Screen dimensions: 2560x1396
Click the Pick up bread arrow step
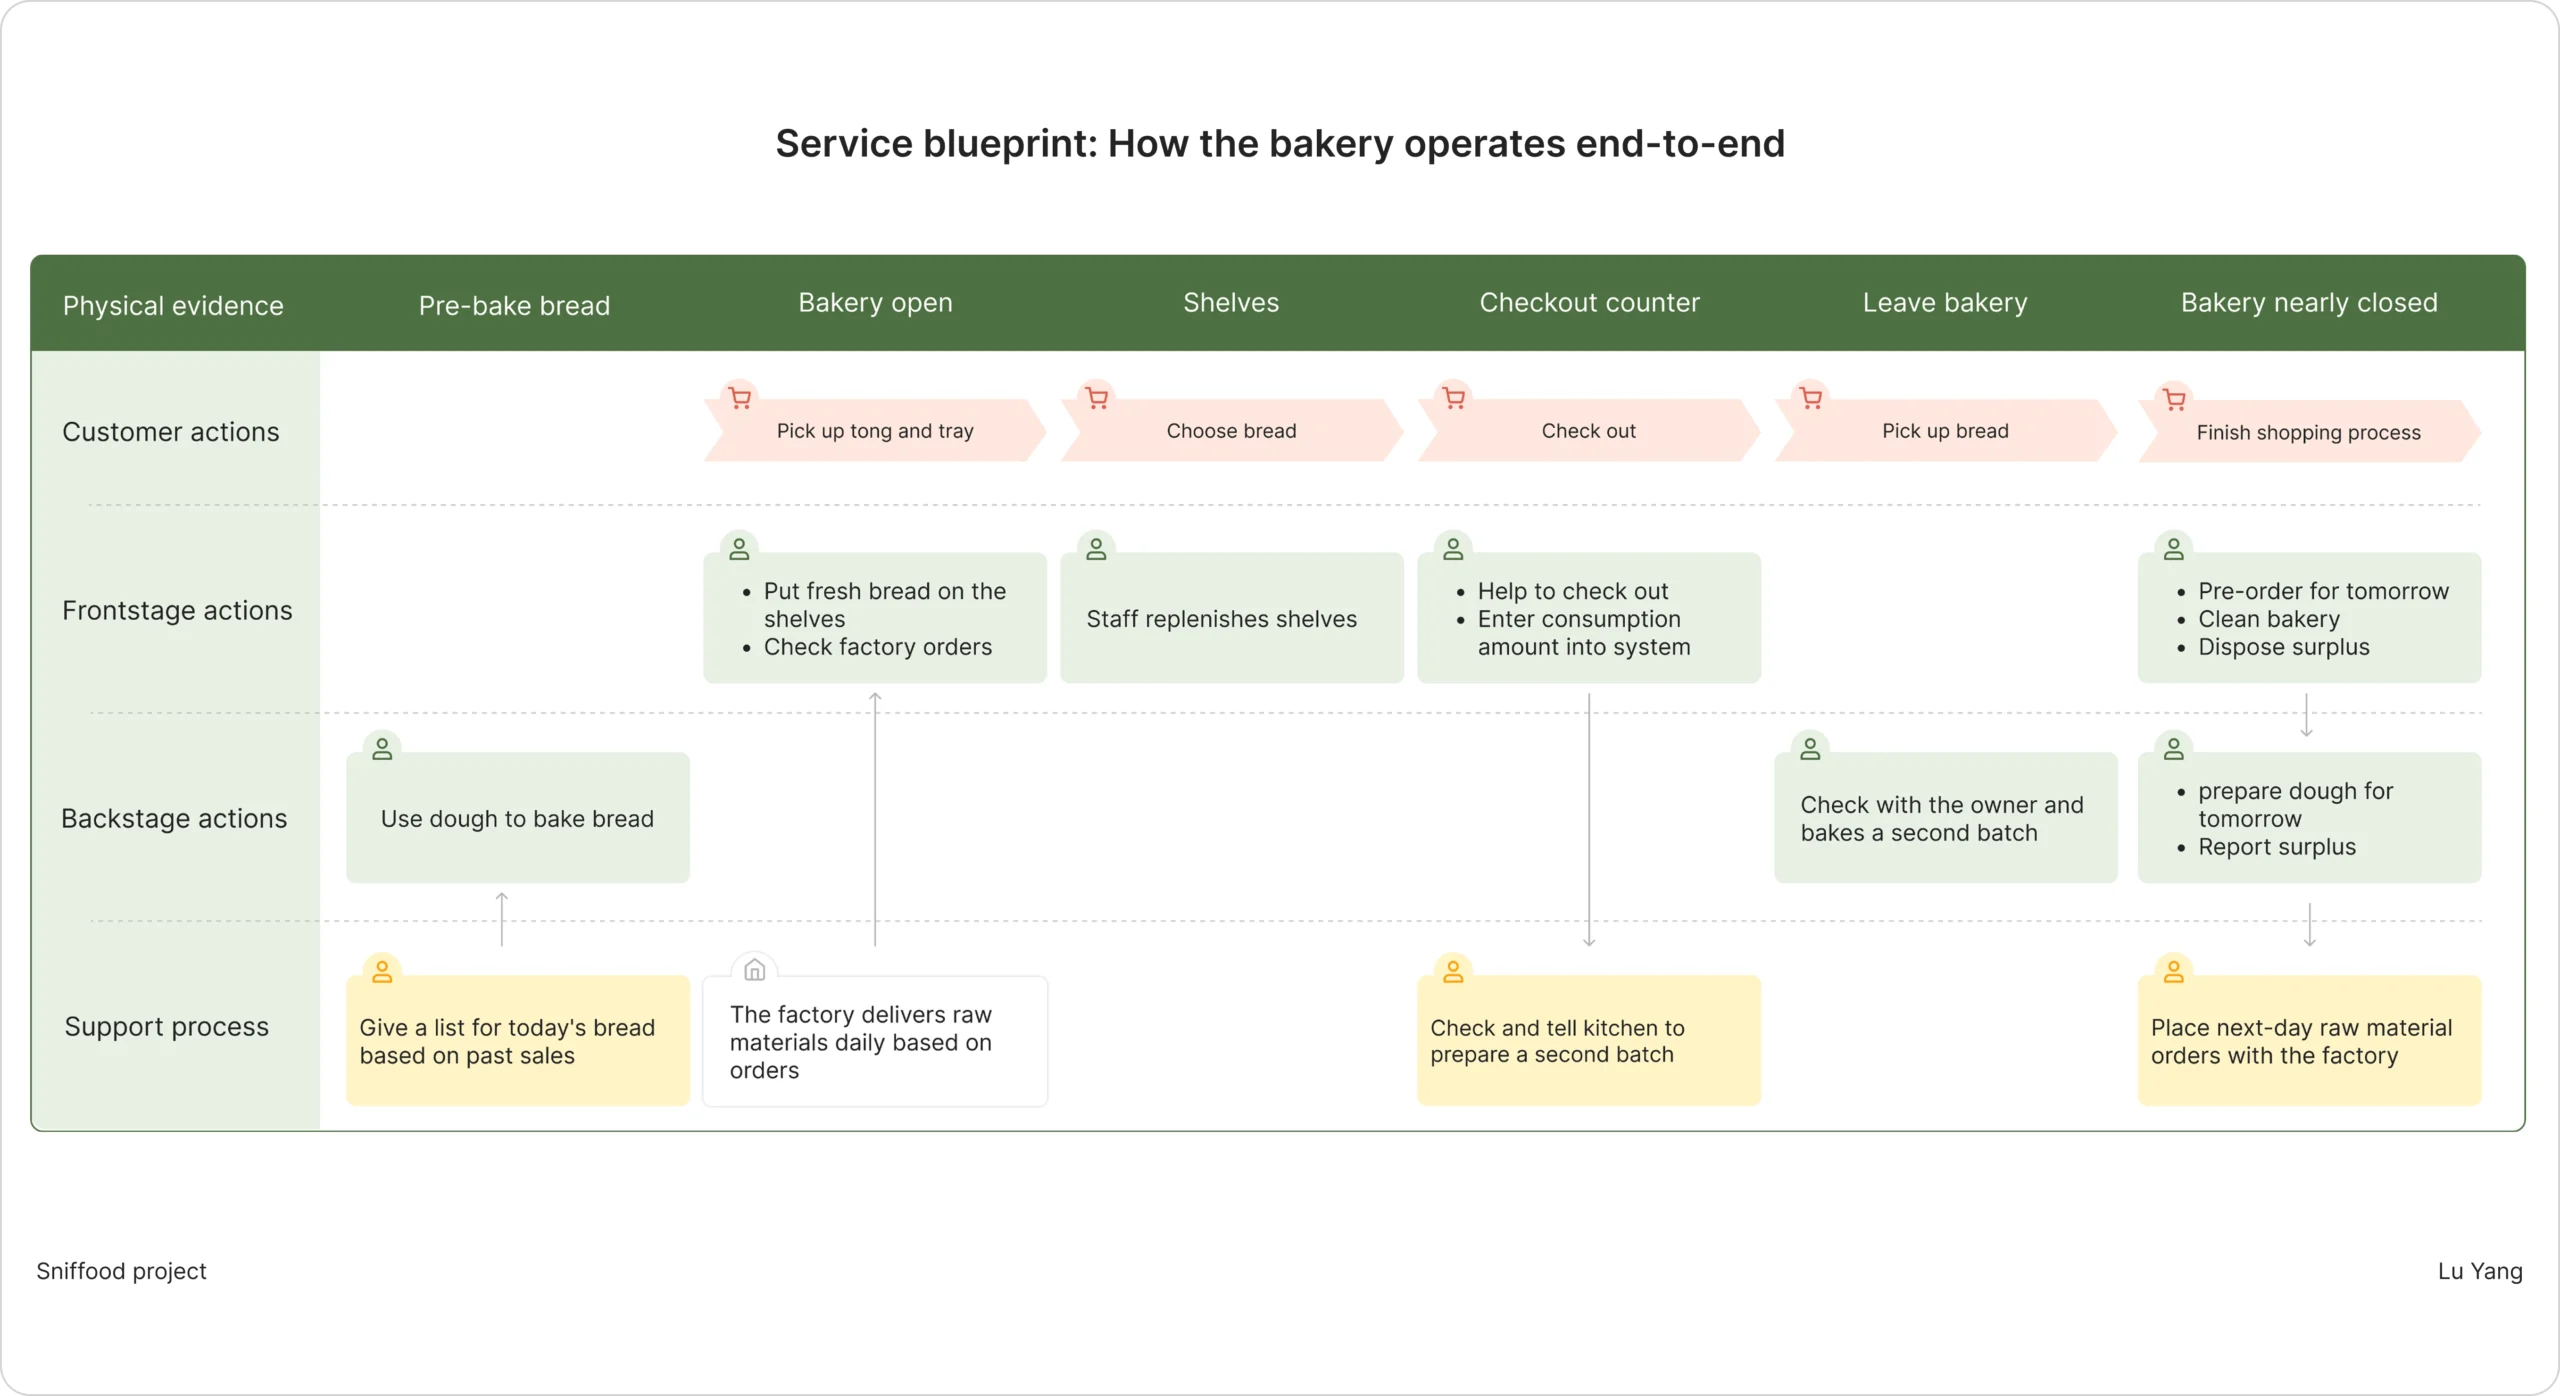pyautogui.click(x=1945, y=431)
